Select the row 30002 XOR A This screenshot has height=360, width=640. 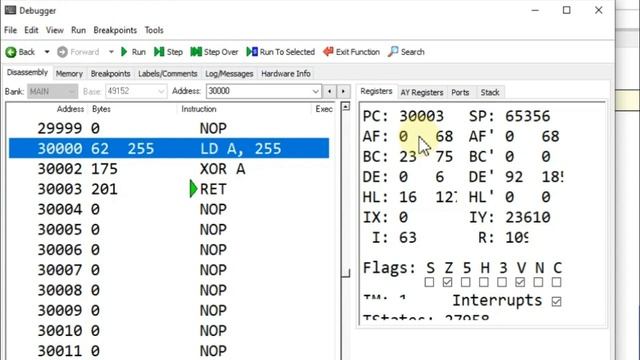click(169, 169)
